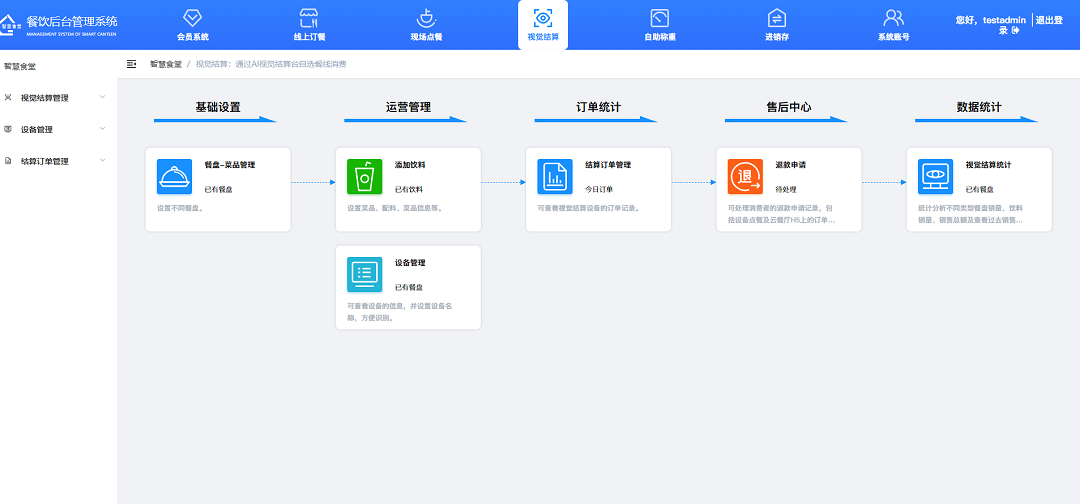Select the active 视觉结算 tab

[543, 25]
